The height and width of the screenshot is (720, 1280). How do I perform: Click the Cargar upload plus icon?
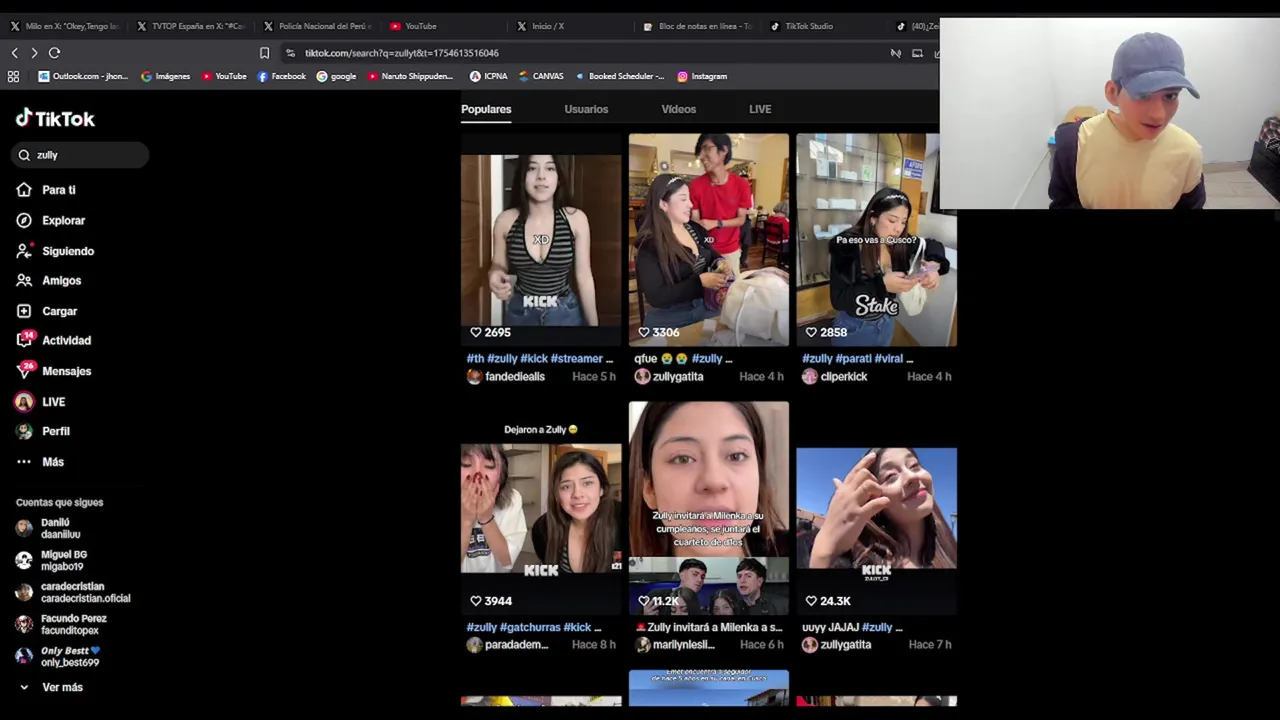click(24, 311)
